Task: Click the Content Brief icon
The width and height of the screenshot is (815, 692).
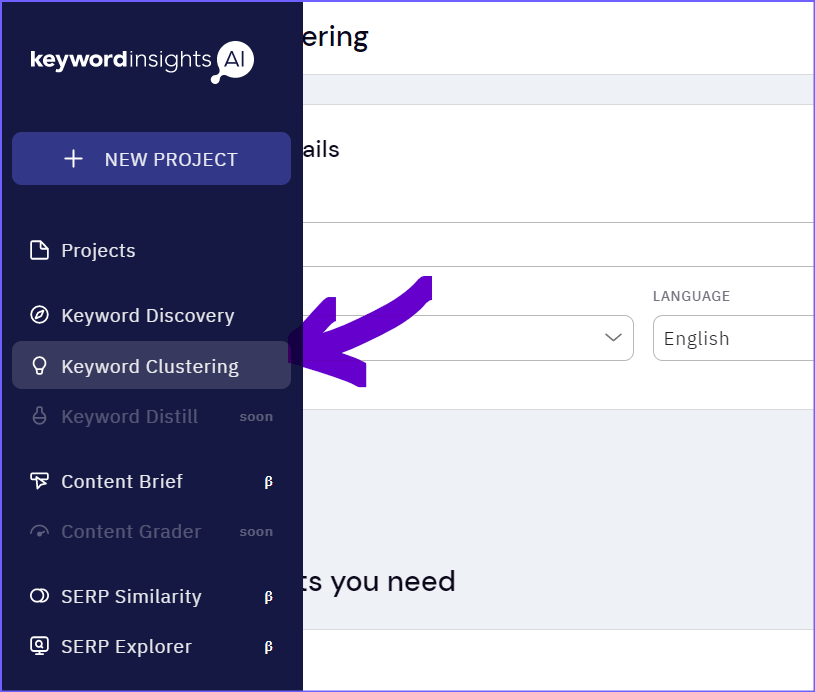Action: [40, 481]
